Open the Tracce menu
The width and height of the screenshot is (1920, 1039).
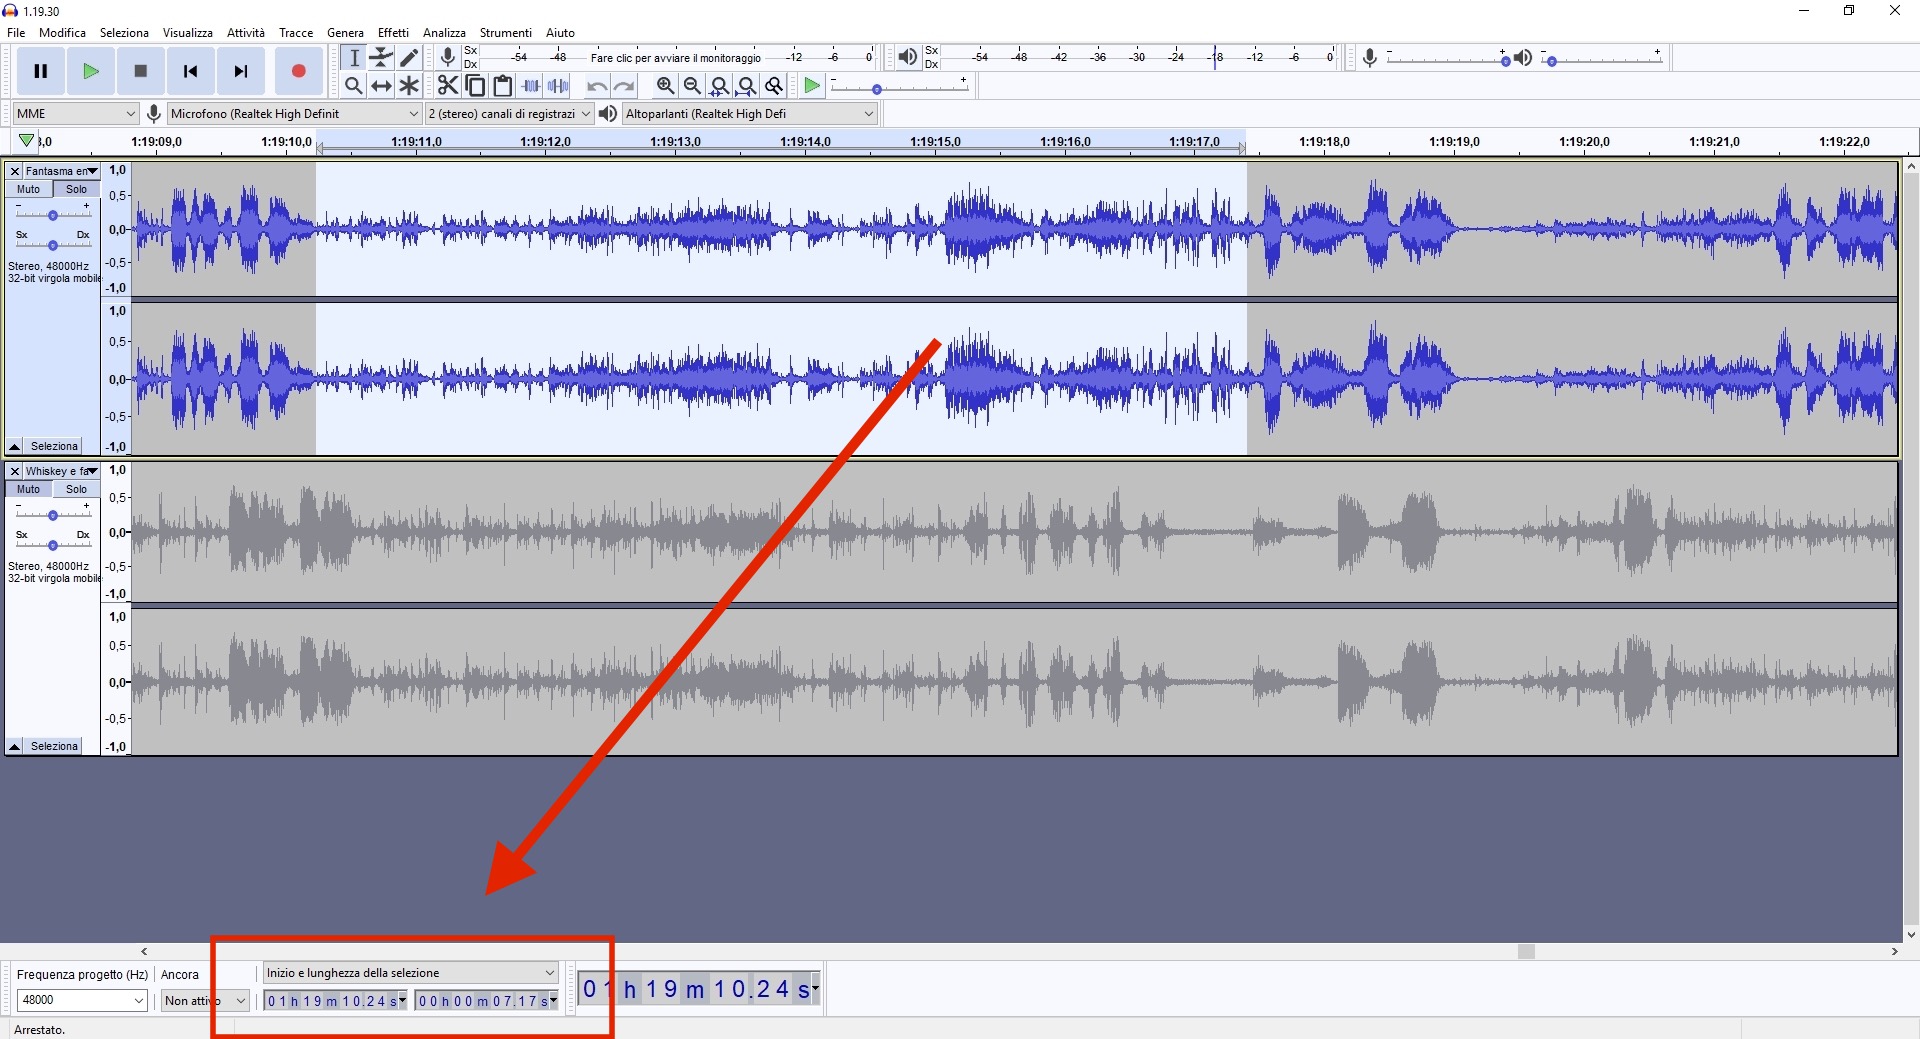click(296, 32)
